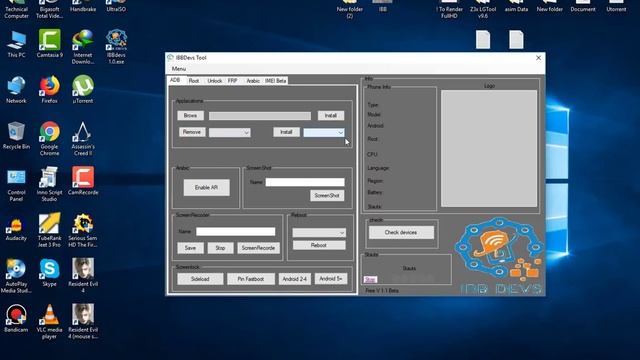Click the Sideload button
640x360 pixels.
200,279
